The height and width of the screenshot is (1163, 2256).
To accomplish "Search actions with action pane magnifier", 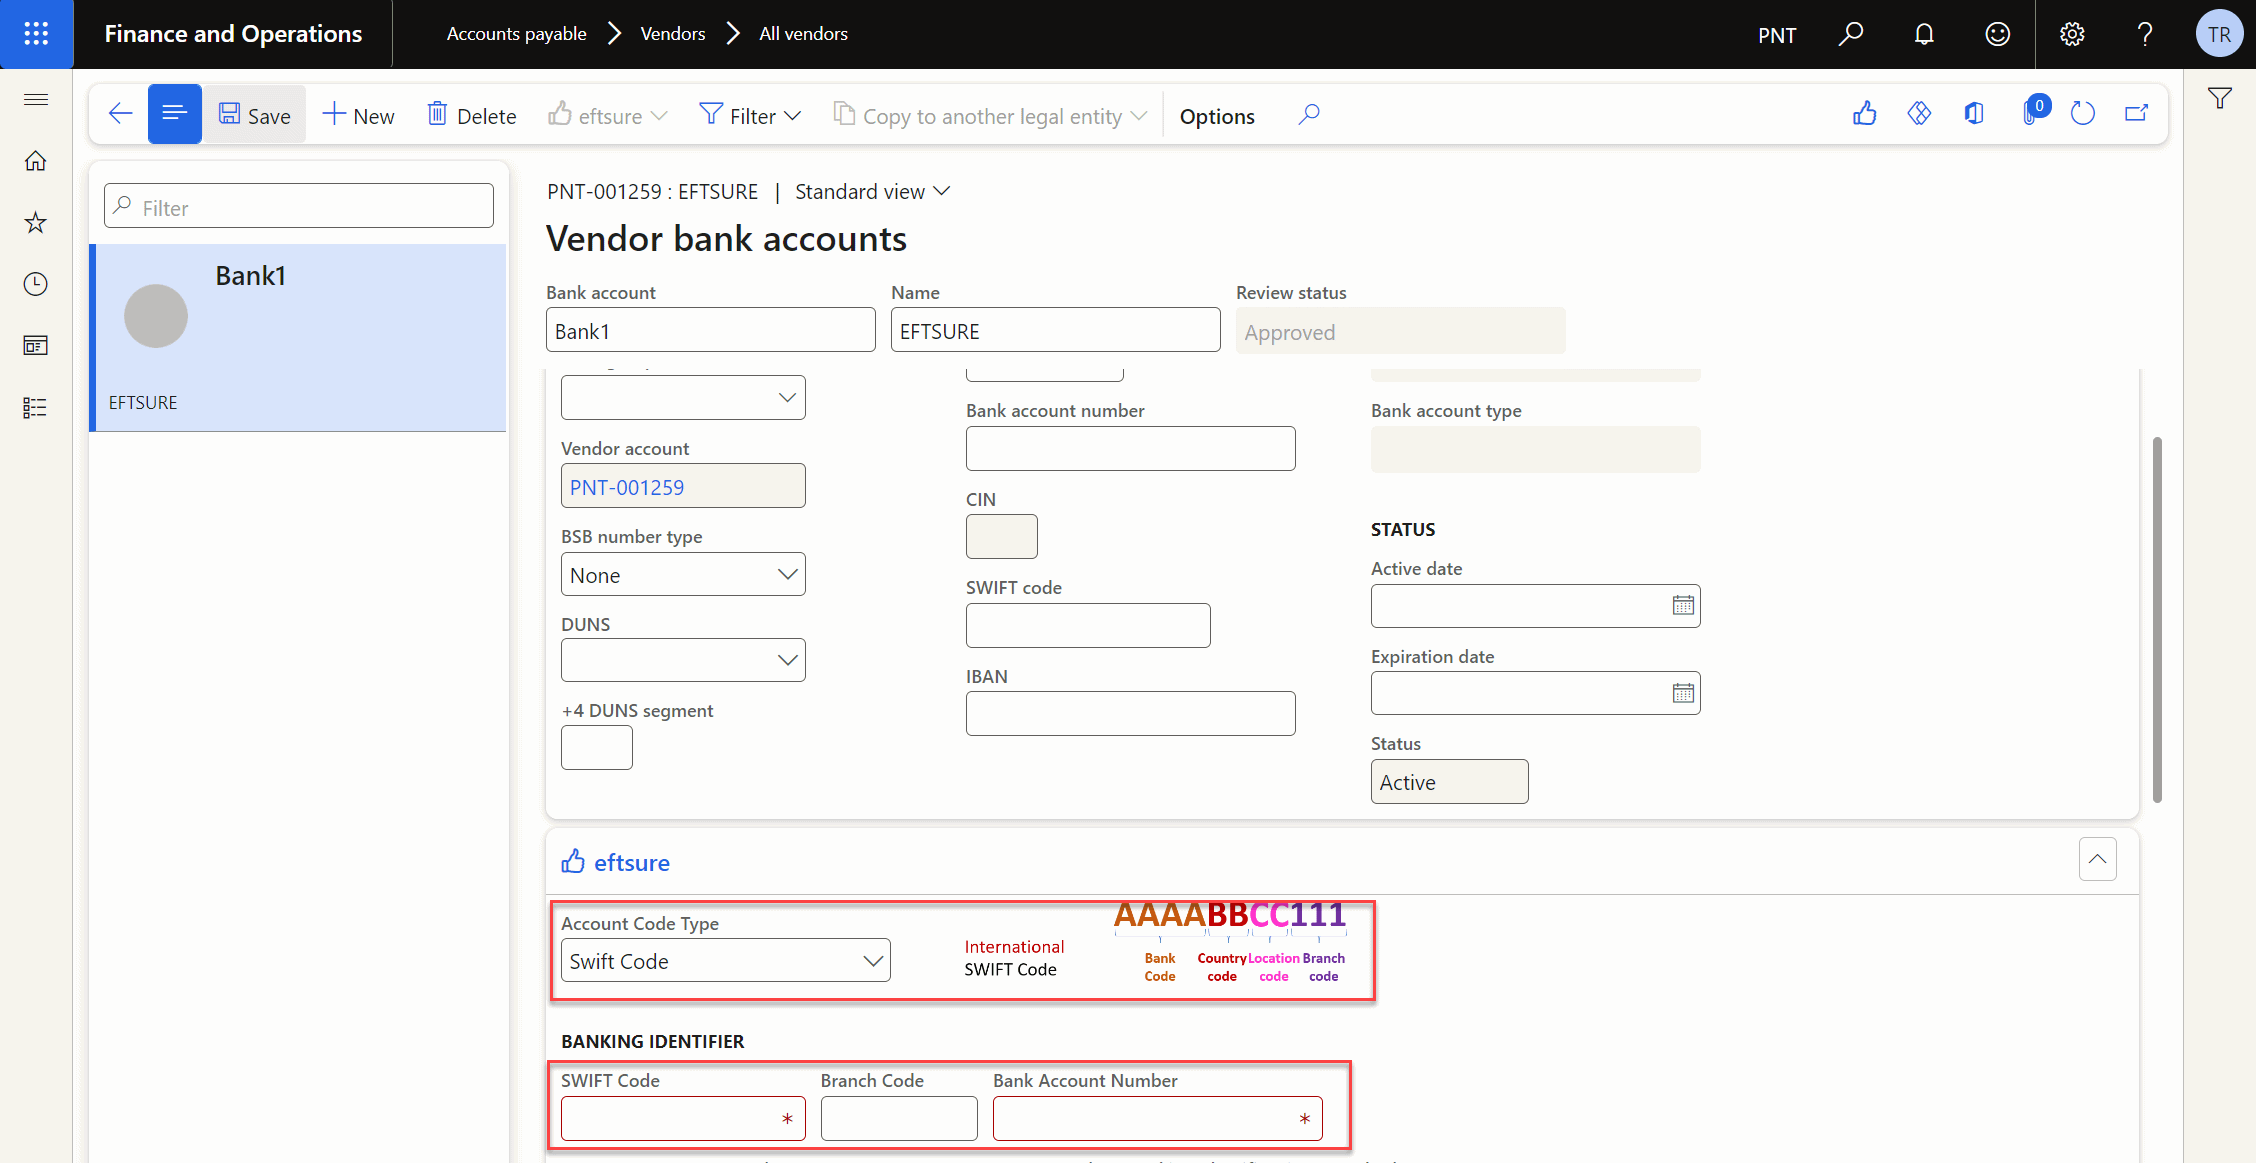I will click(x=1309, y=114).
